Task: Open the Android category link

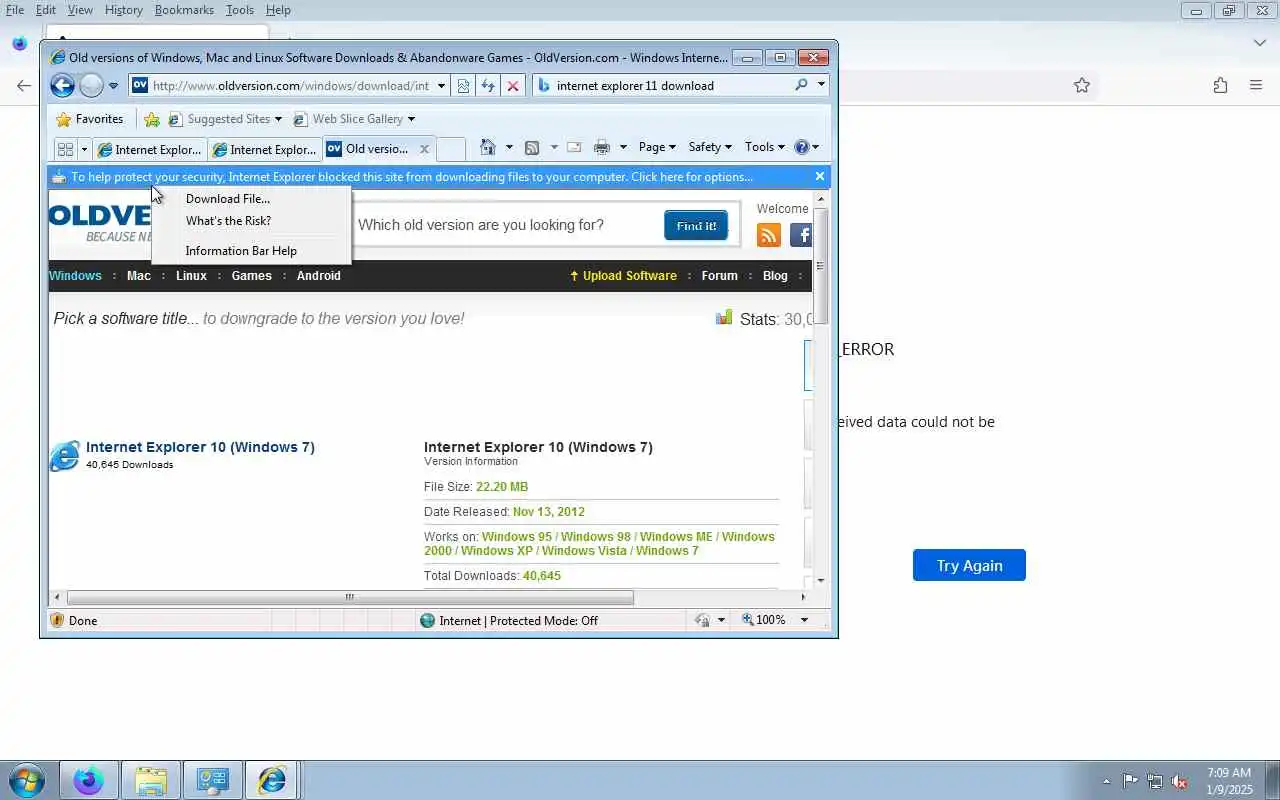Action: click(x=319, y=276)
